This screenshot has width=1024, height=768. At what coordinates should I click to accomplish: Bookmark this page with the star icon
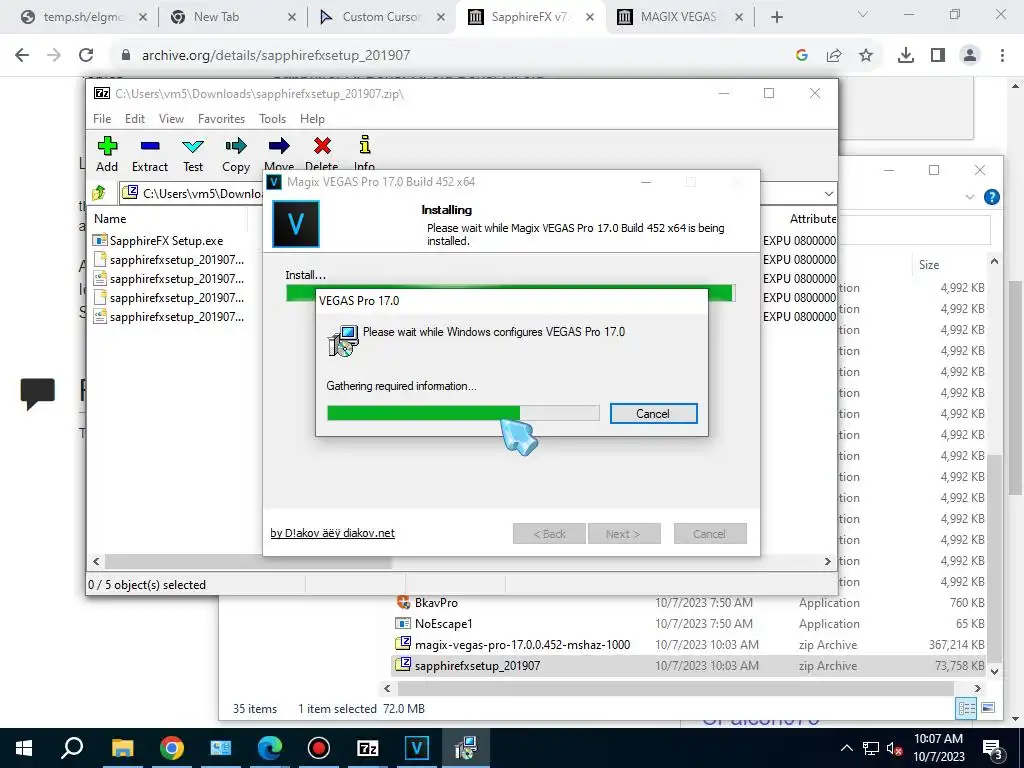click(x=866, y=55)
